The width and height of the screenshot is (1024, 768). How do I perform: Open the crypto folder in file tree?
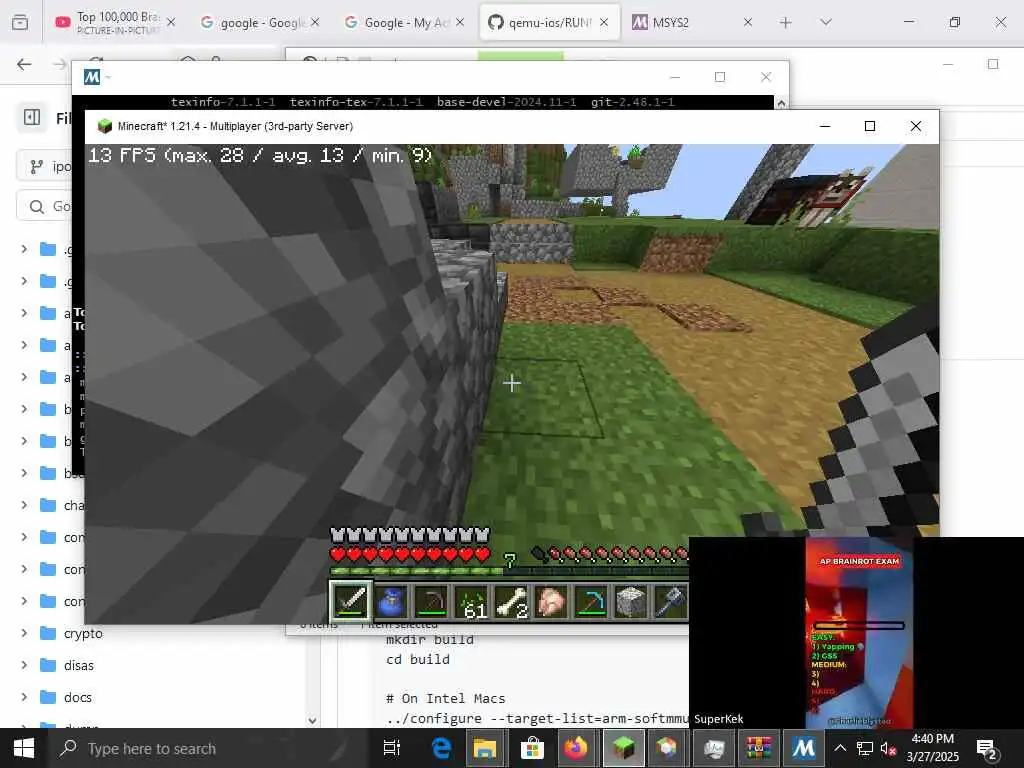click(83, 633)
